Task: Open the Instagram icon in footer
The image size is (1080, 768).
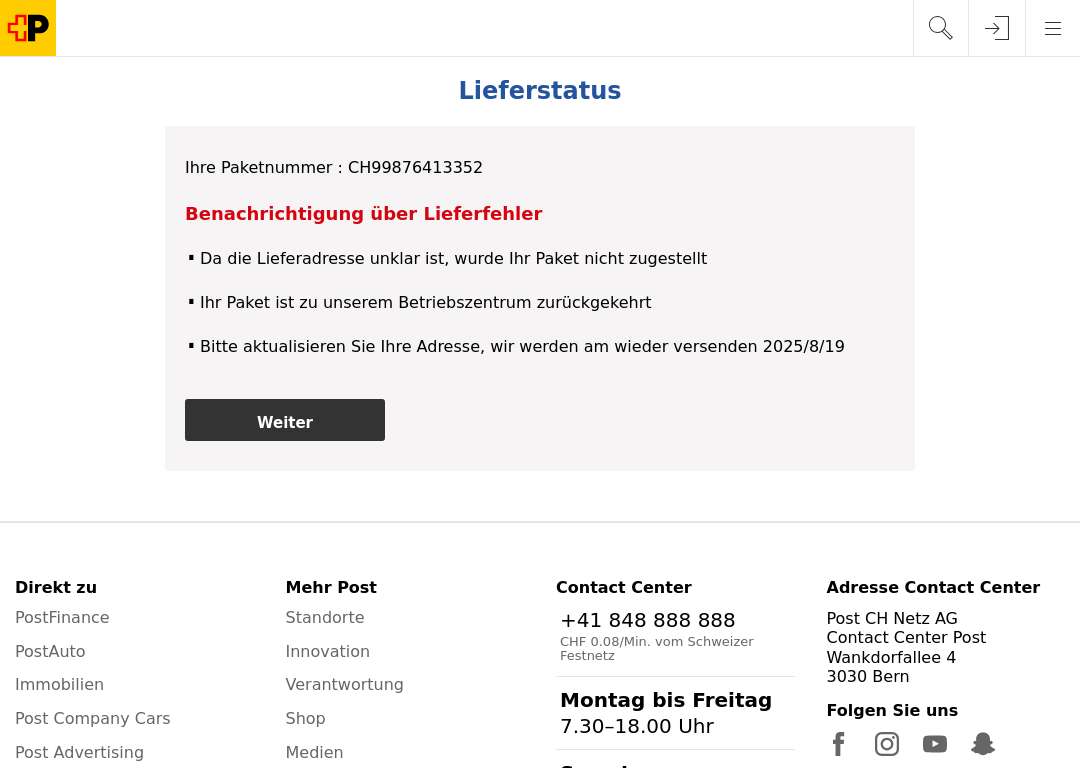Action: tap(886, 744)
